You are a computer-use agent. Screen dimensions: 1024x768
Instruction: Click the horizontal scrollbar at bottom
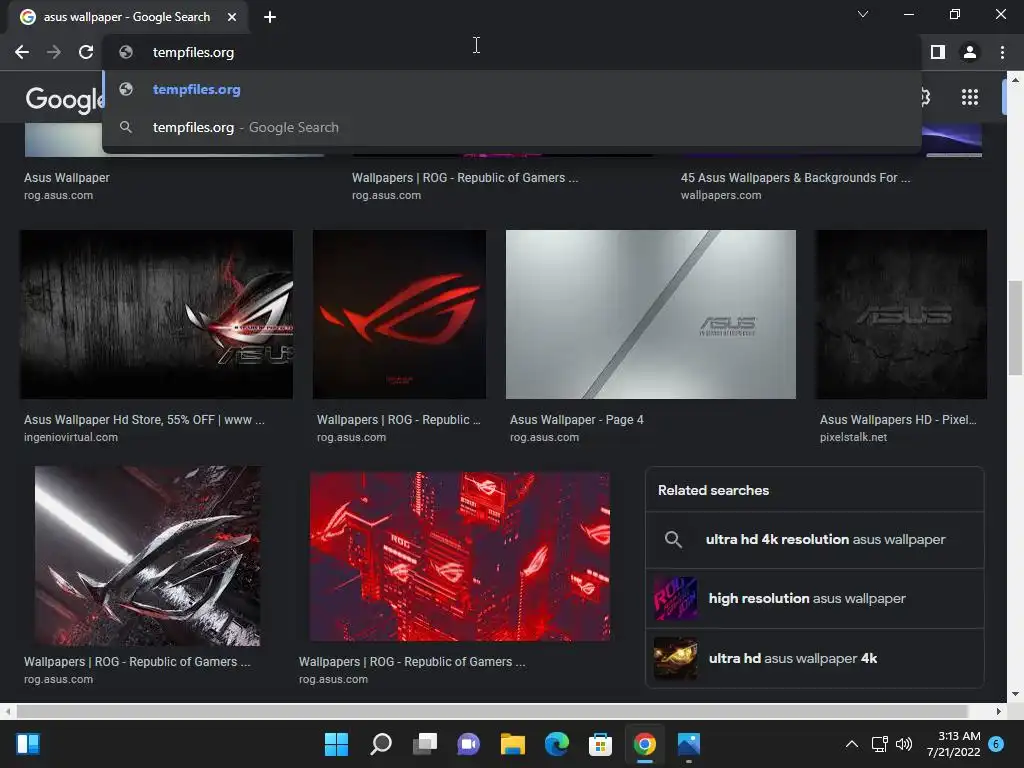492,711
